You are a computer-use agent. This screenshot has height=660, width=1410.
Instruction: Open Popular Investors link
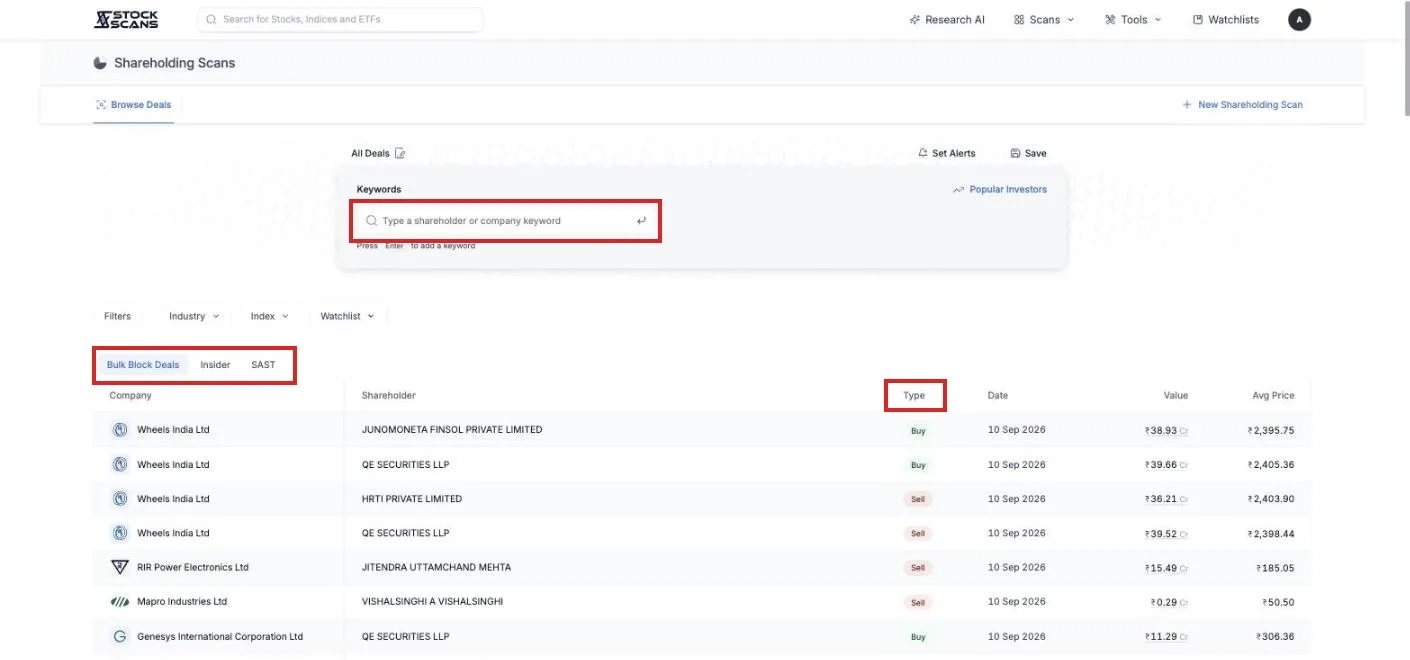point(1000,189)
